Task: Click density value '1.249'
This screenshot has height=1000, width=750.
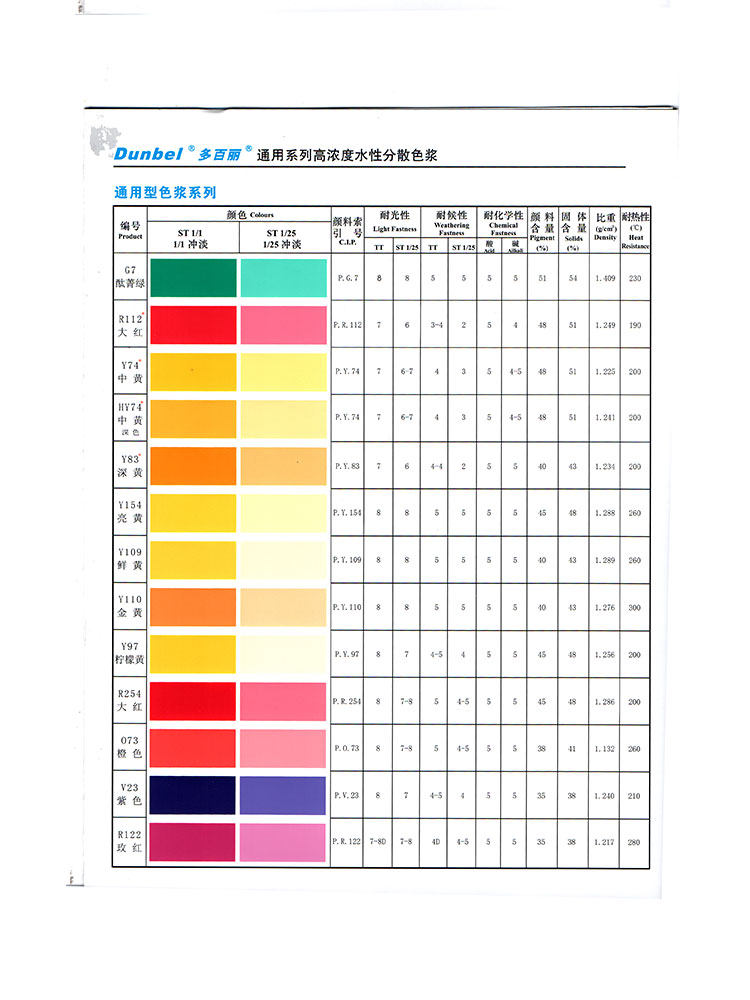Action: pos(605,325)
